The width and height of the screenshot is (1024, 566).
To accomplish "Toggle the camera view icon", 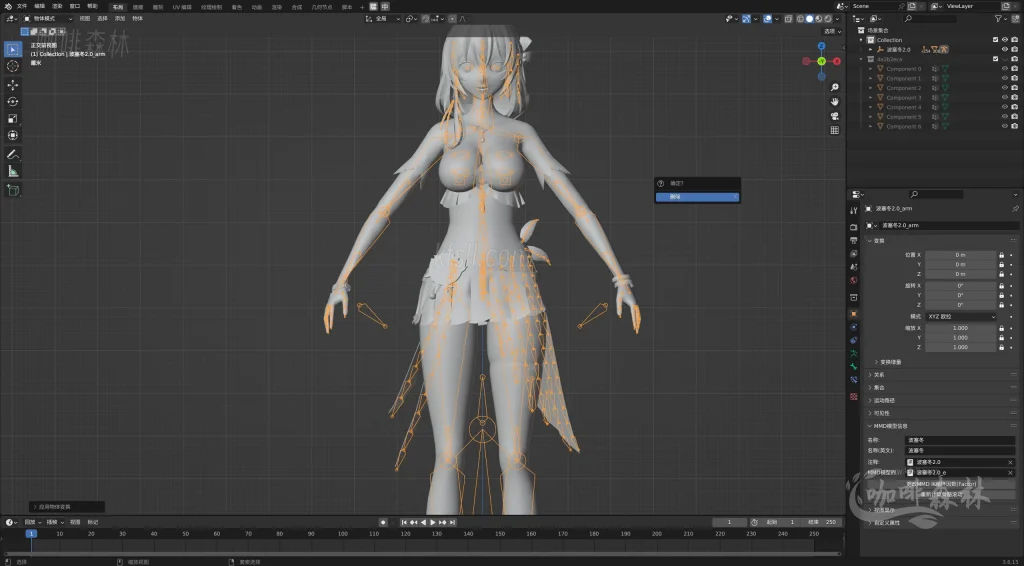I will [835, 116].
